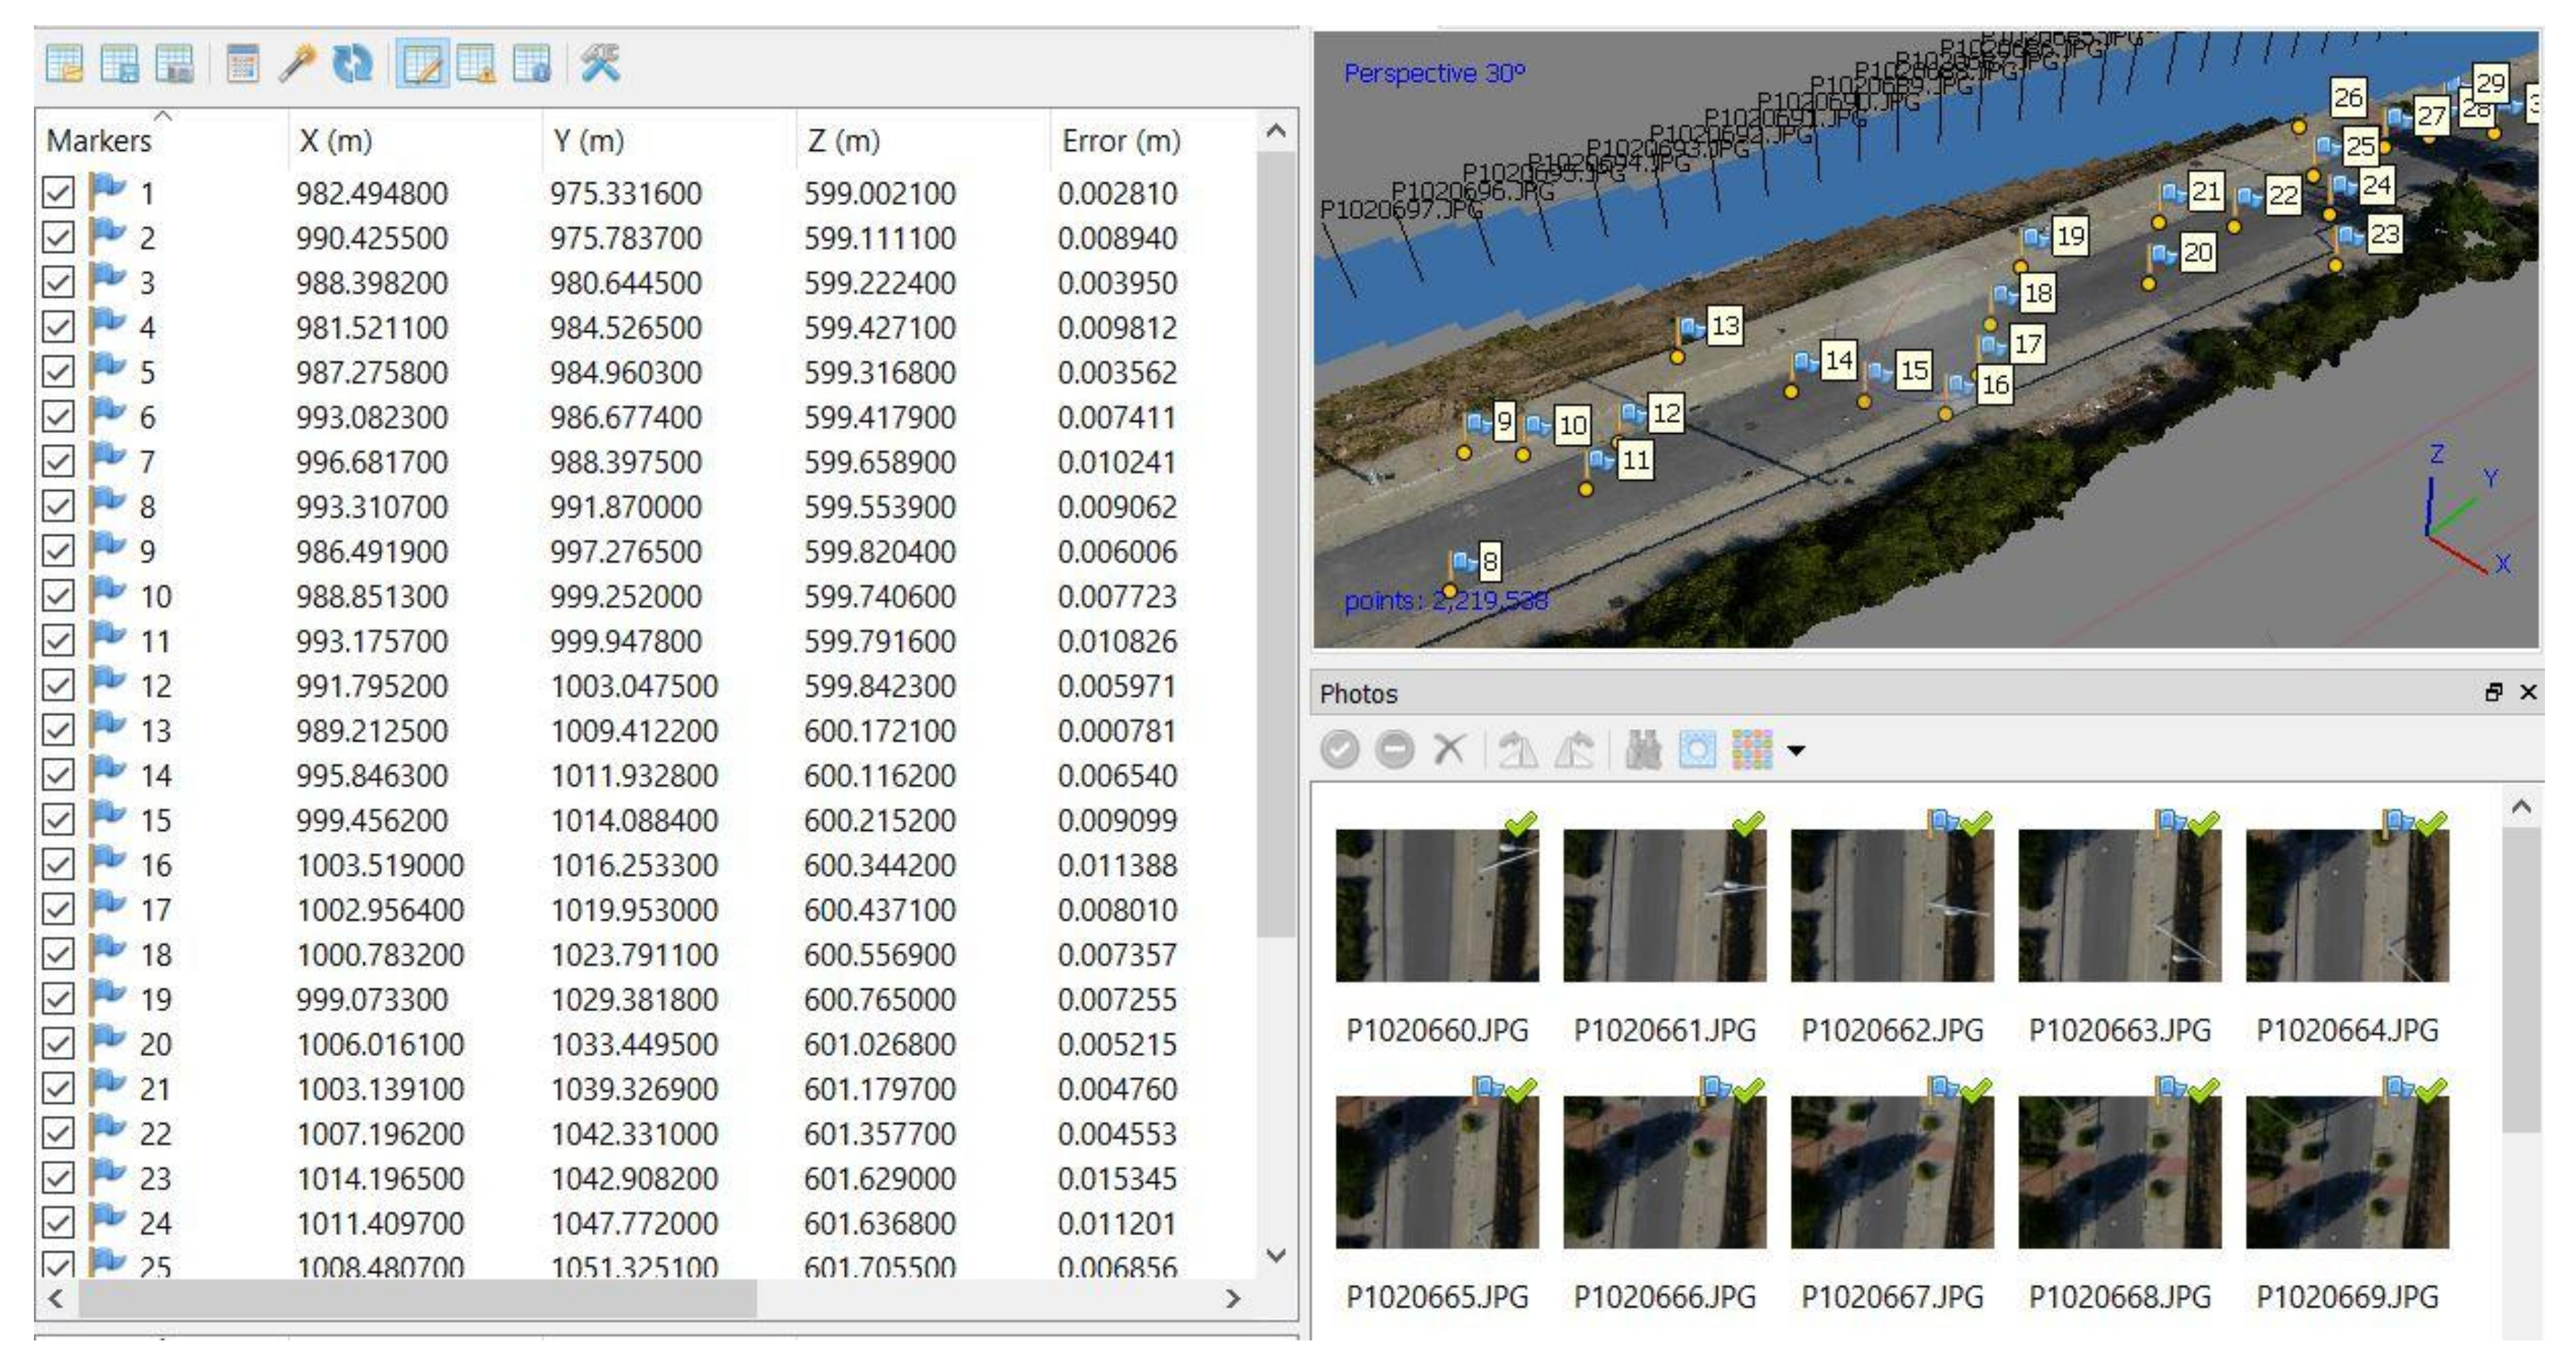Click the Markers column header

point(100,141)
